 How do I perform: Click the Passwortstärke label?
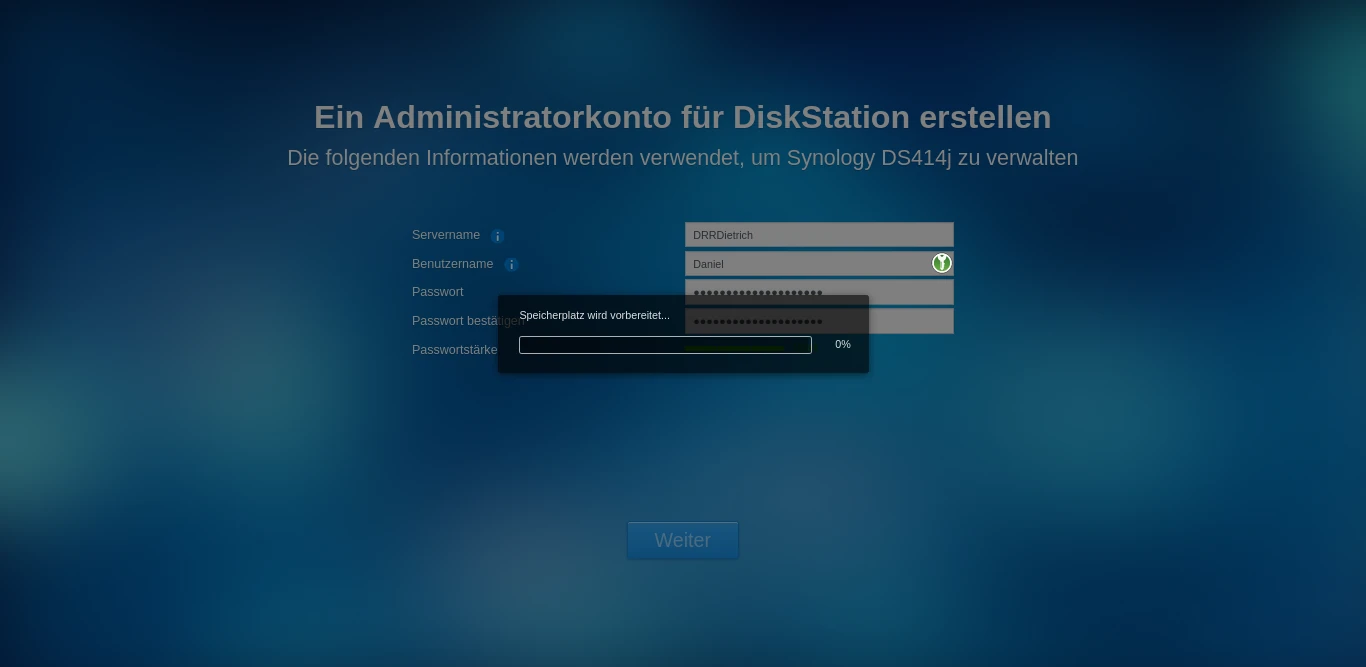[x=454, y=350]
